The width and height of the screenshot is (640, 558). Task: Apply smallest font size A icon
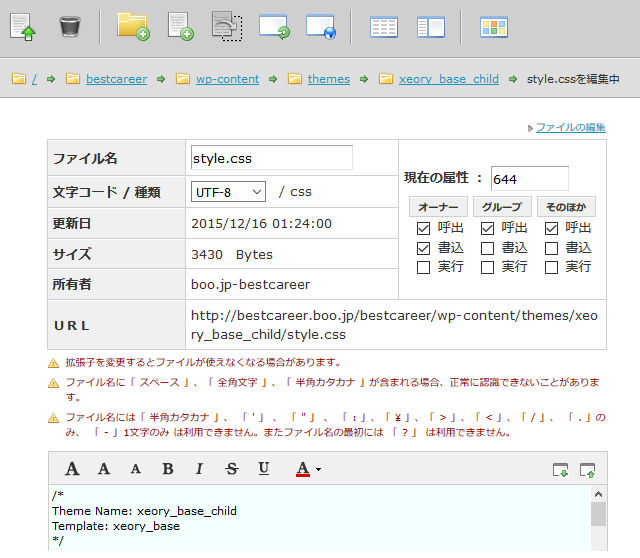(136, 469)
